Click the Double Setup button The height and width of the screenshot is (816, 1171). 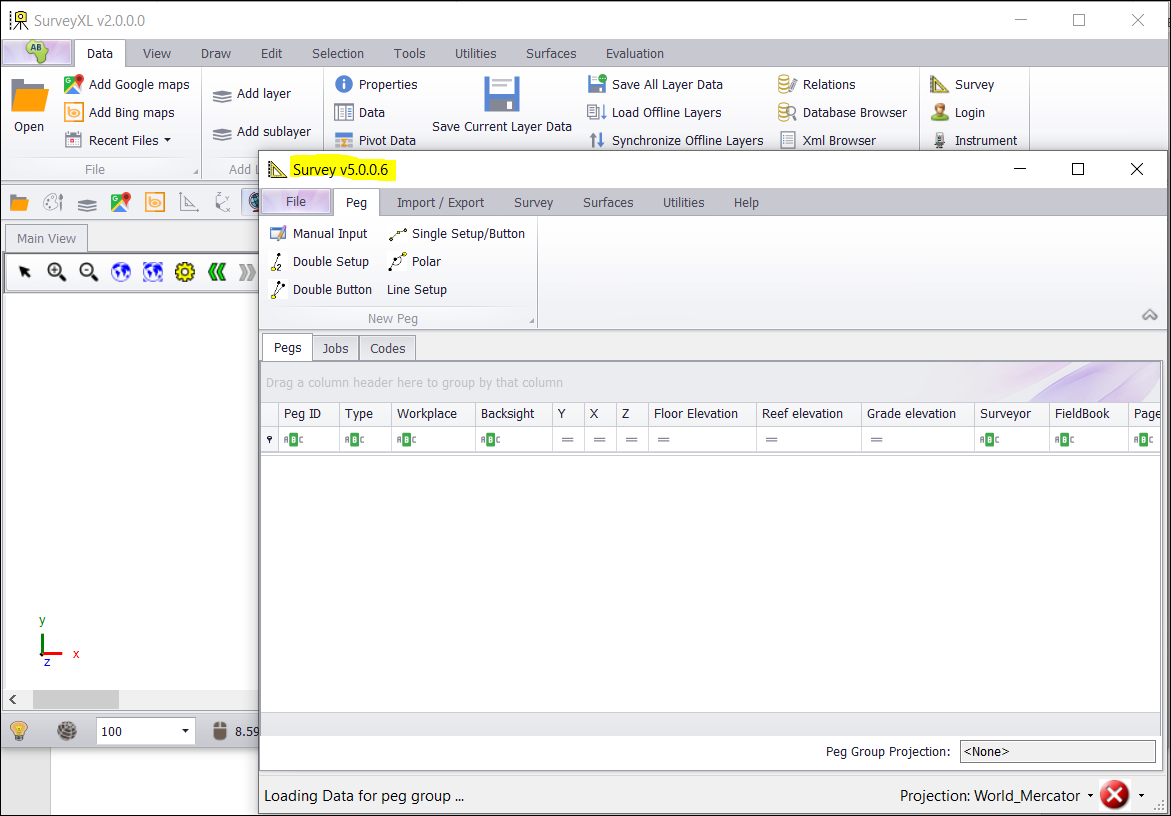tap(320, 262)
